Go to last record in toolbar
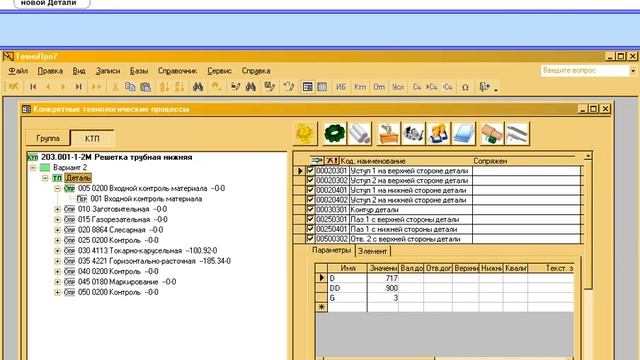Screen dimensions: 640x360 pos(78,87)
